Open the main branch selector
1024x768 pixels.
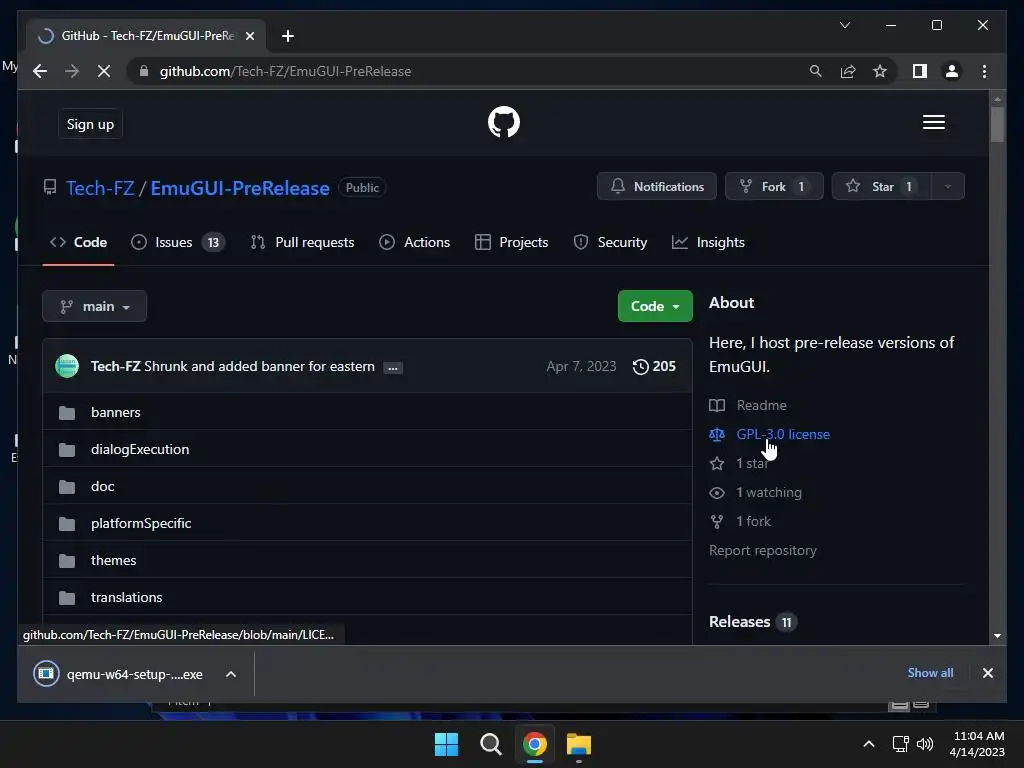pyautogui.click(x=95, y=306)
